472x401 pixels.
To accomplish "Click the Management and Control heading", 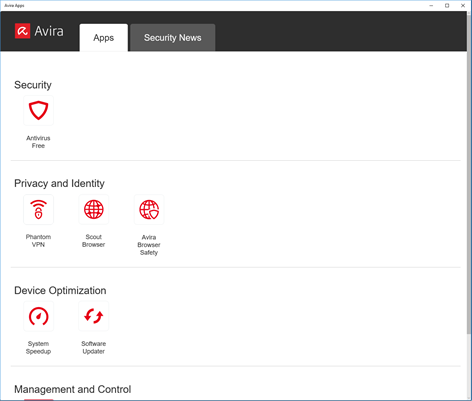I will click(x=73, y=389).
